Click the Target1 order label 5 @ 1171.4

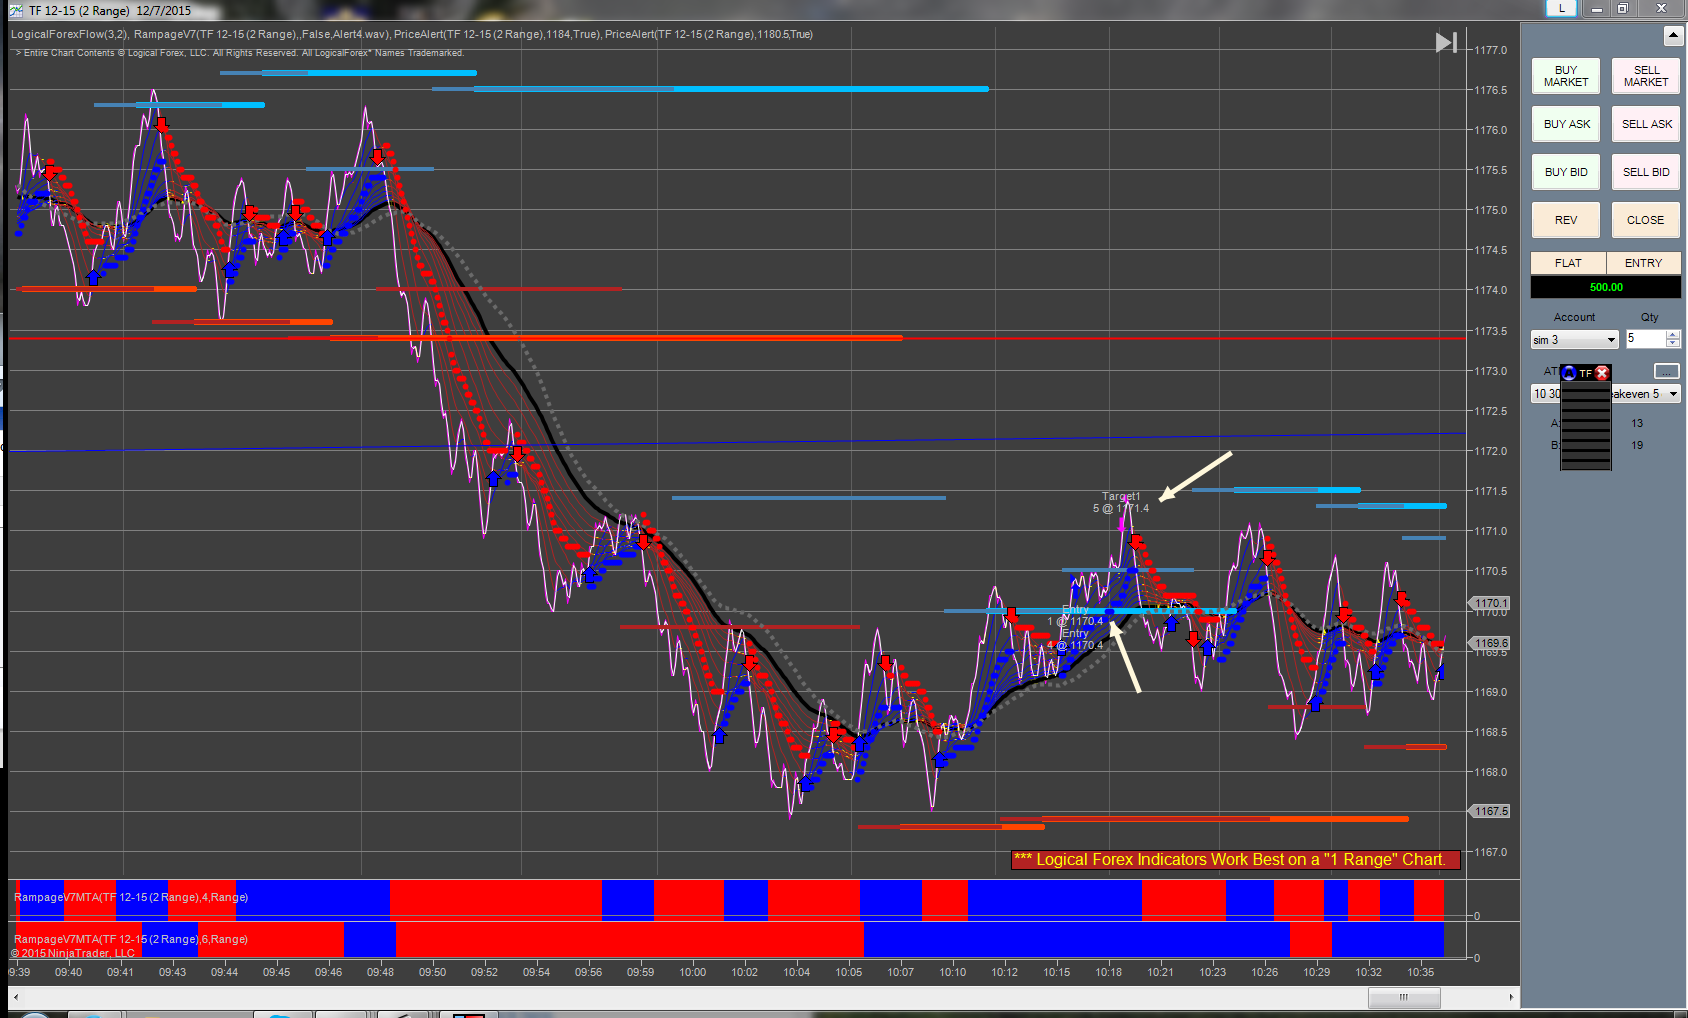coord(1121,503)
